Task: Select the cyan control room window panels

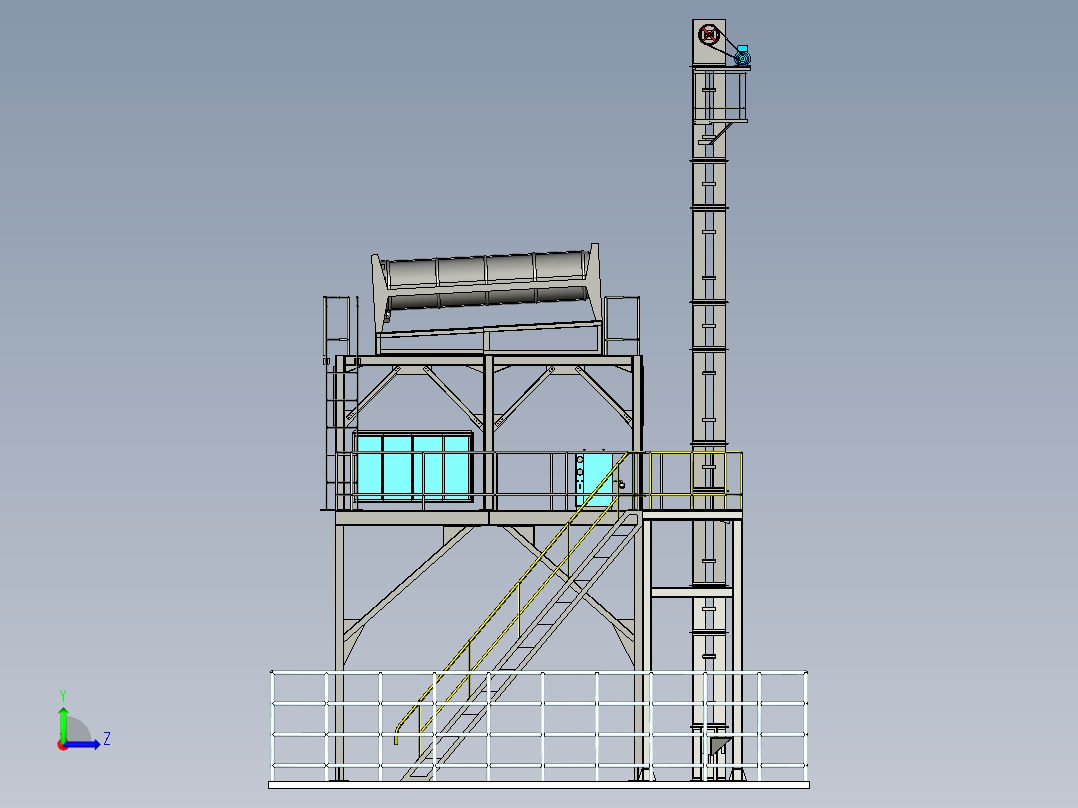Action: (412, 467)
